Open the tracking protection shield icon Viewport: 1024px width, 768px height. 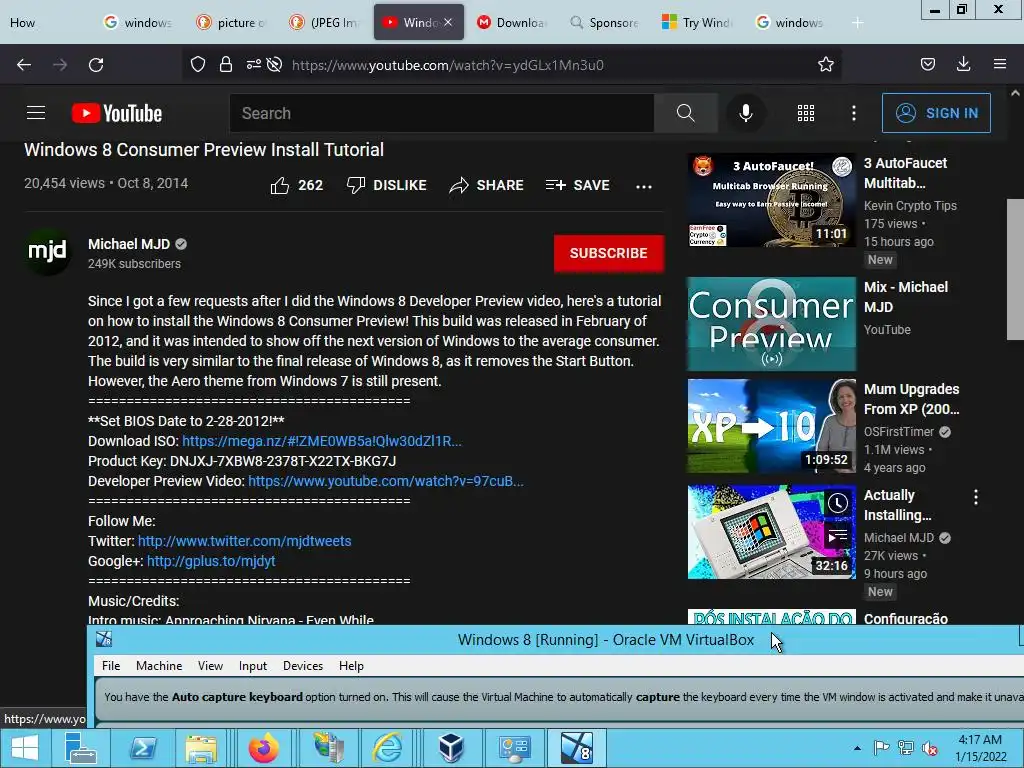pos(198,64)
